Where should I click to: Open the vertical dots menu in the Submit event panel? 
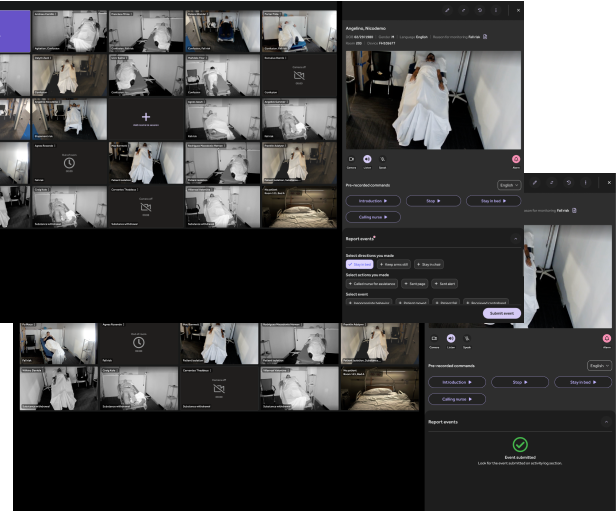pos(496,10)
